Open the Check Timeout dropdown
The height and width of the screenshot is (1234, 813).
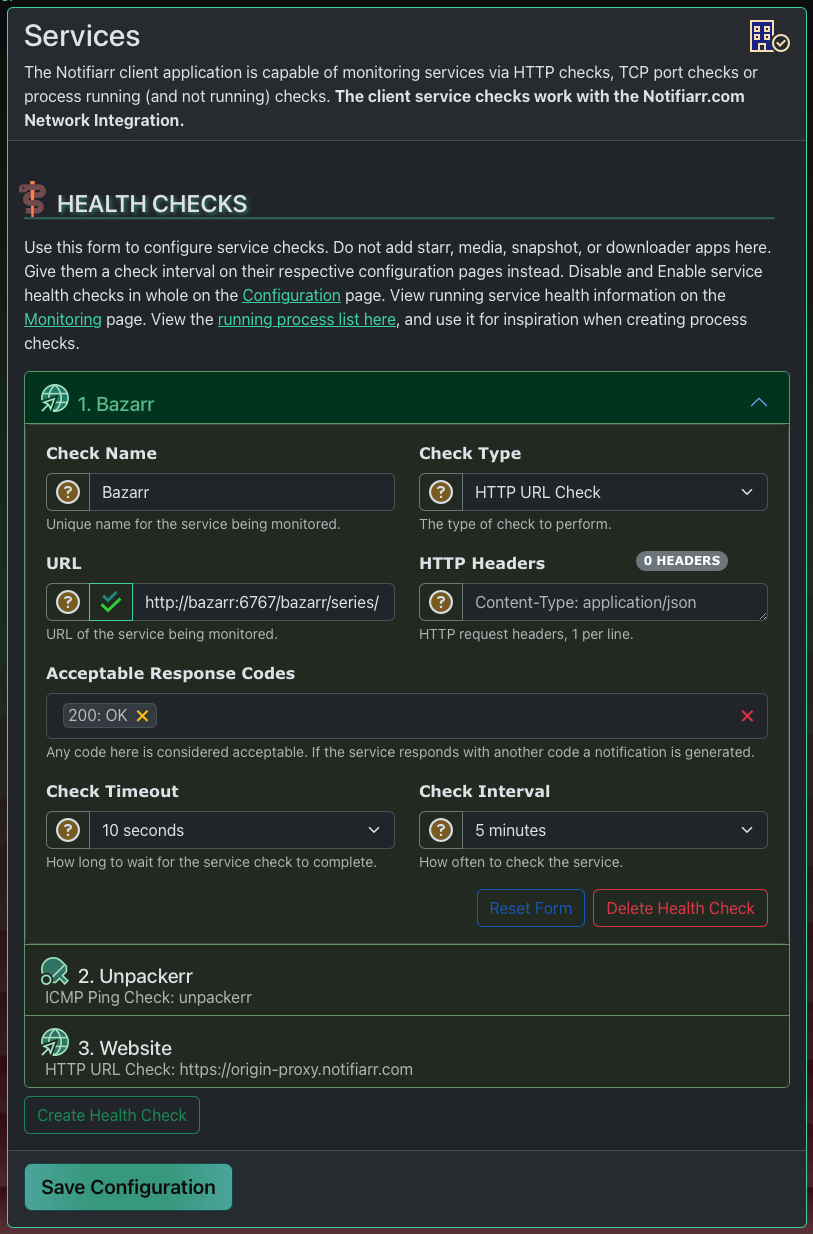(241, 830)
